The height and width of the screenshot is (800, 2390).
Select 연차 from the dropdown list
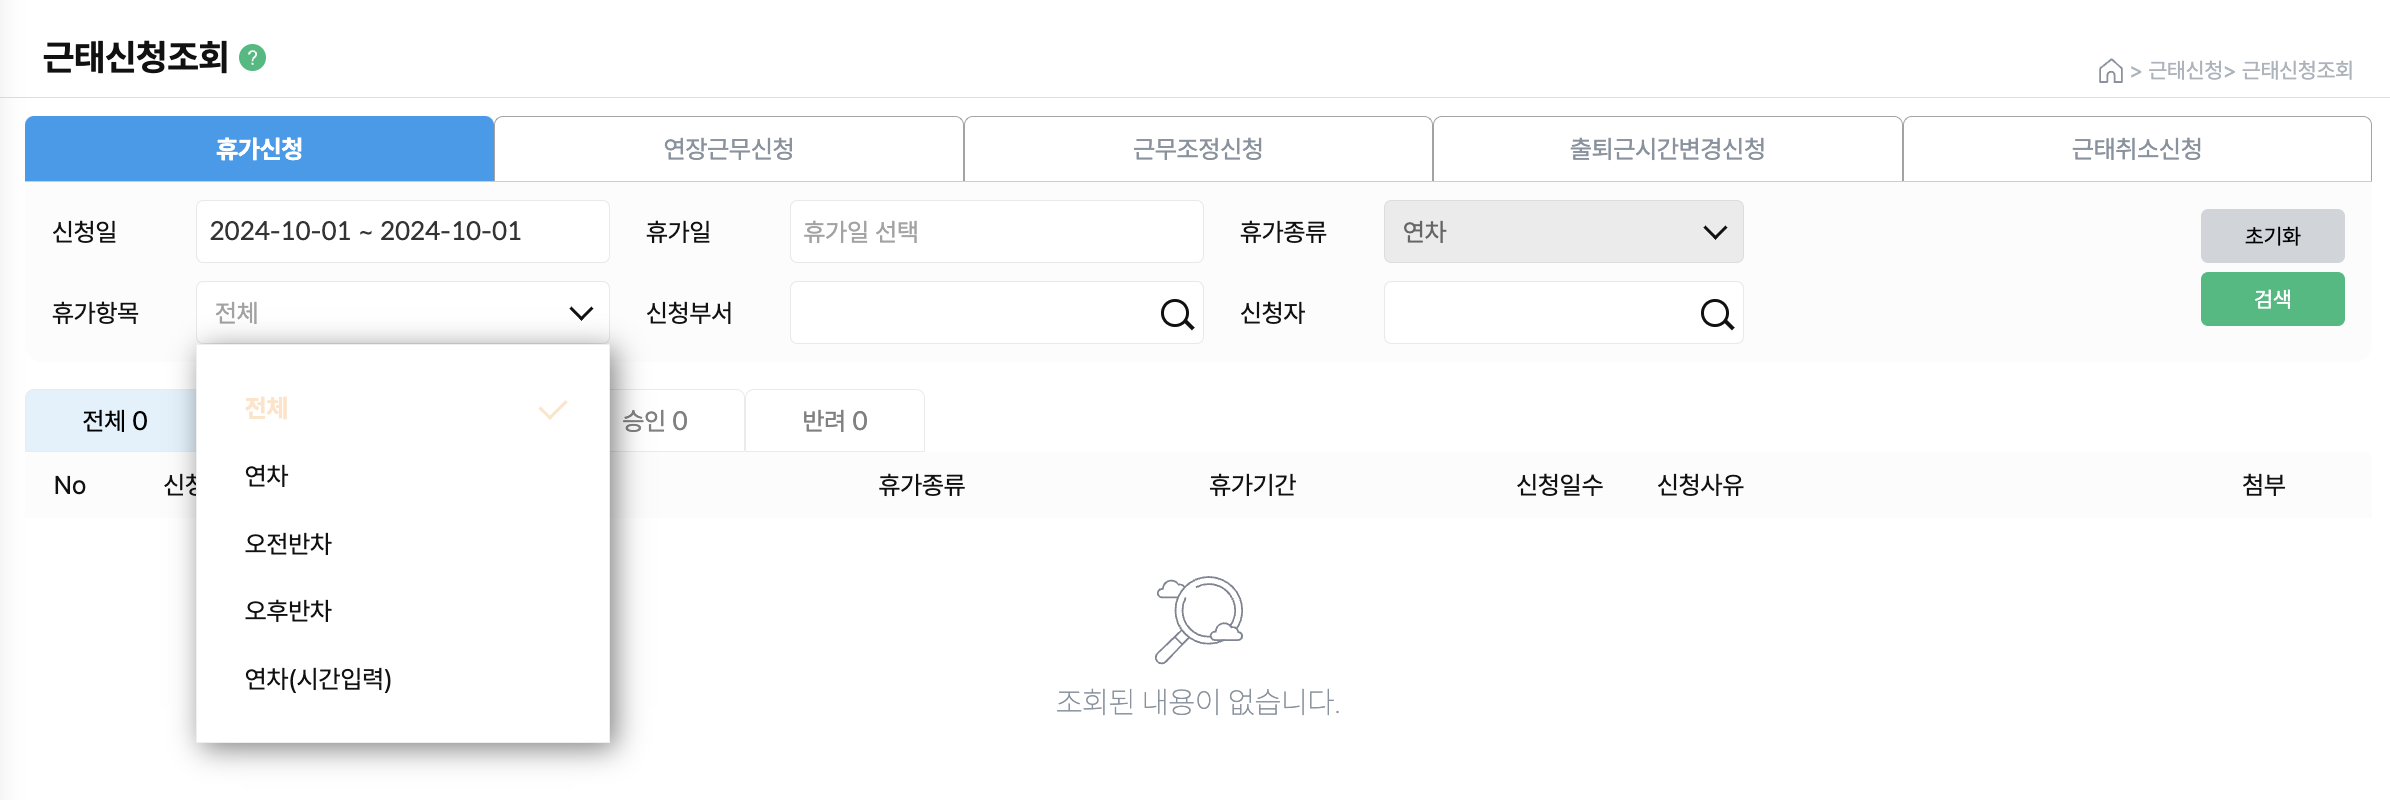(267, 476)
